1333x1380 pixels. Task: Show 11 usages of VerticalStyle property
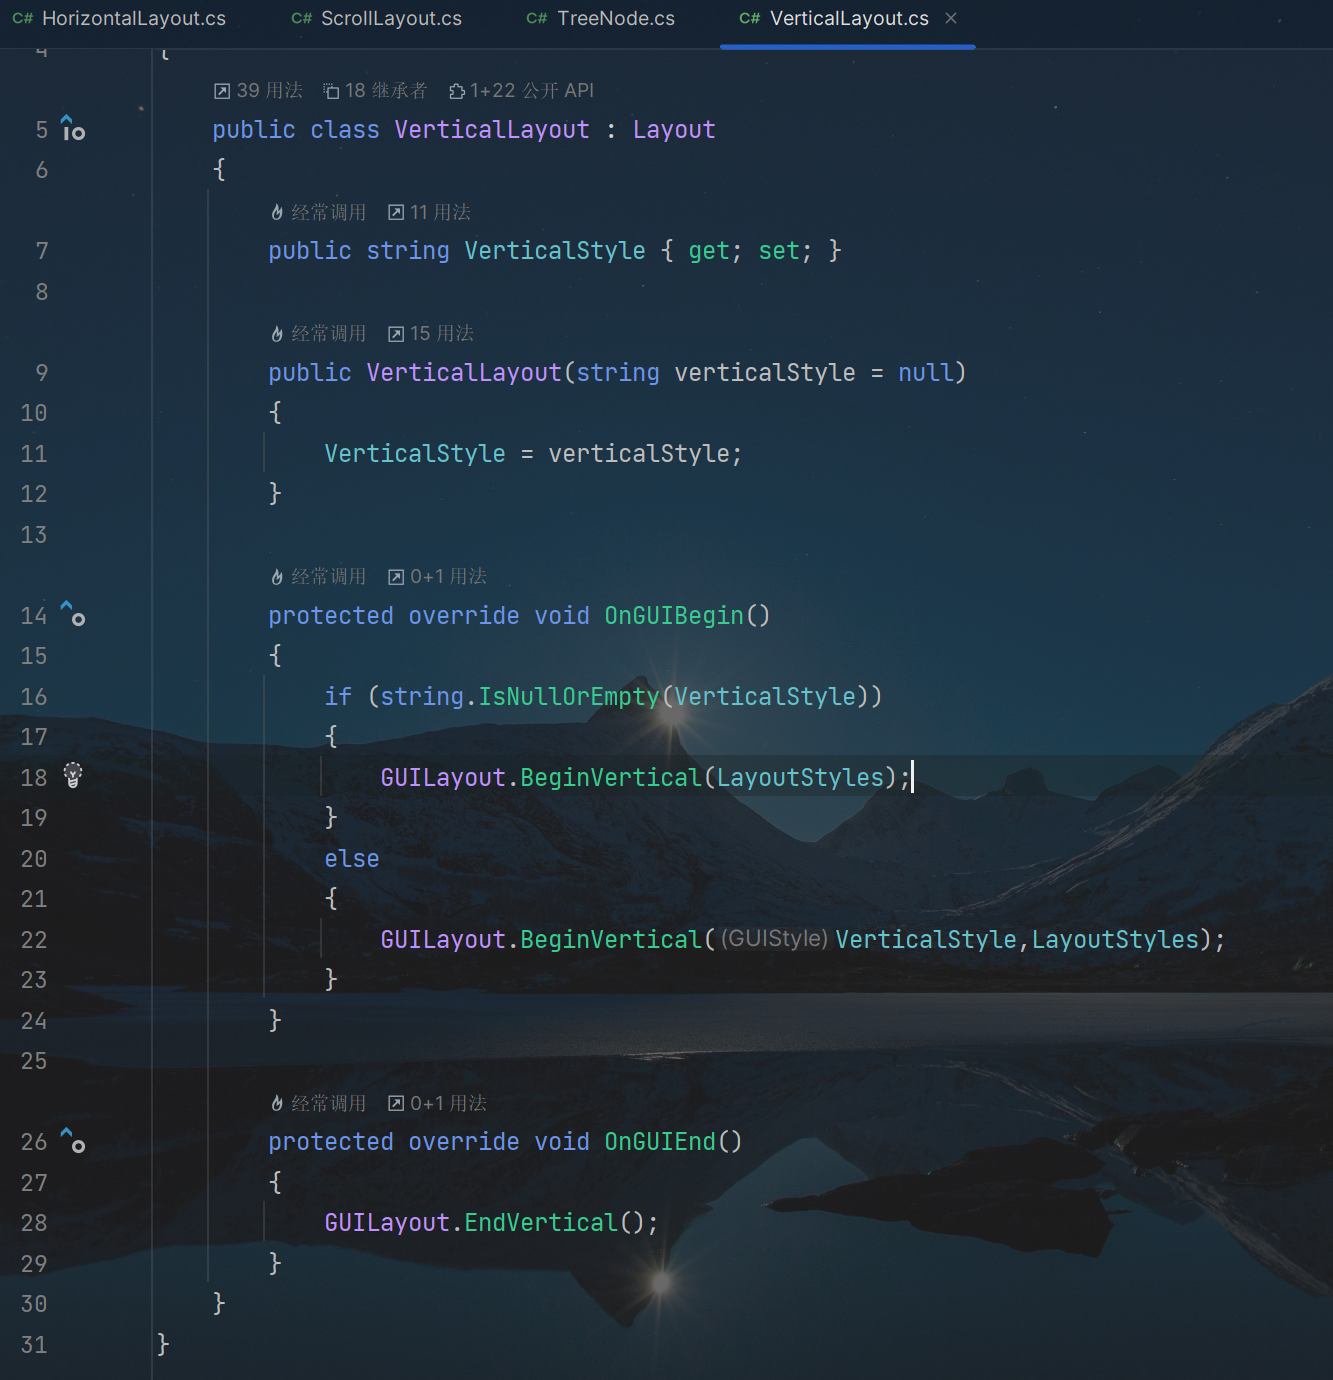[429, 213]
